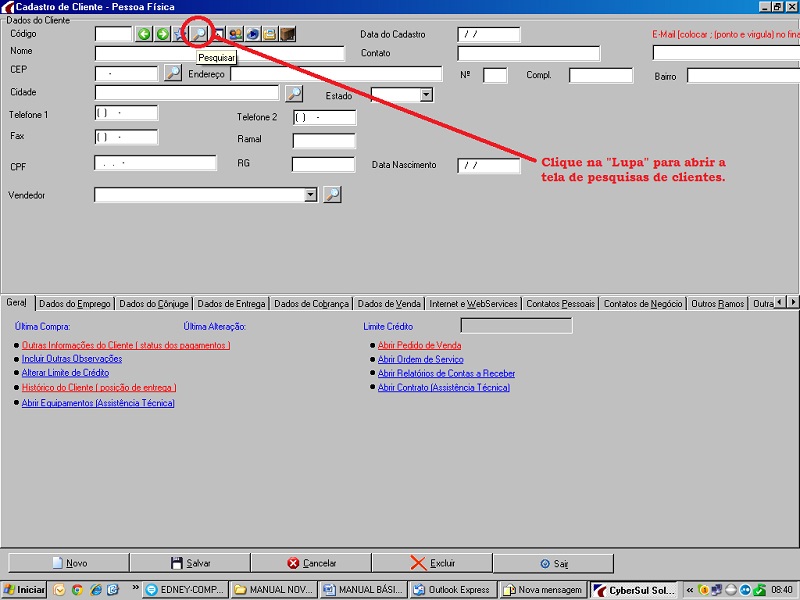Go to next record with green right arrow
The height and width of the screenshot is (600, 800).
(x=162, y=34)
